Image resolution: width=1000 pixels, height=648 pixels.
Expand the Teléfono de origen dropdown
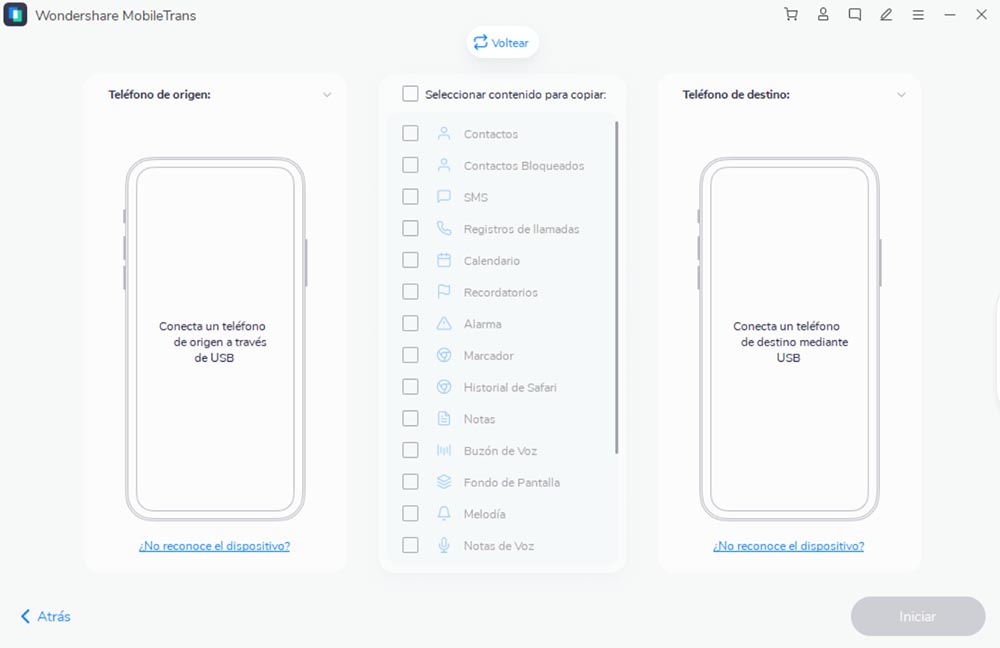327,94
